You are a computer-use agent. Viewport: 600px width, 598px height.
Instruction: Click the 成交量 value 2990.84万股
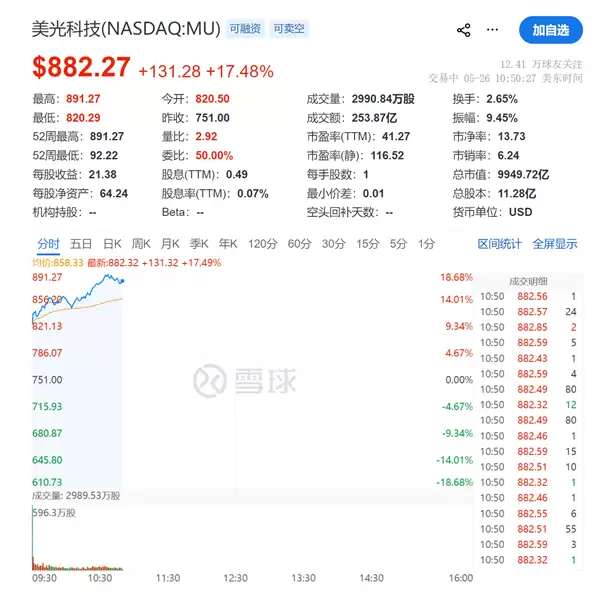click(x=383, y=99)
